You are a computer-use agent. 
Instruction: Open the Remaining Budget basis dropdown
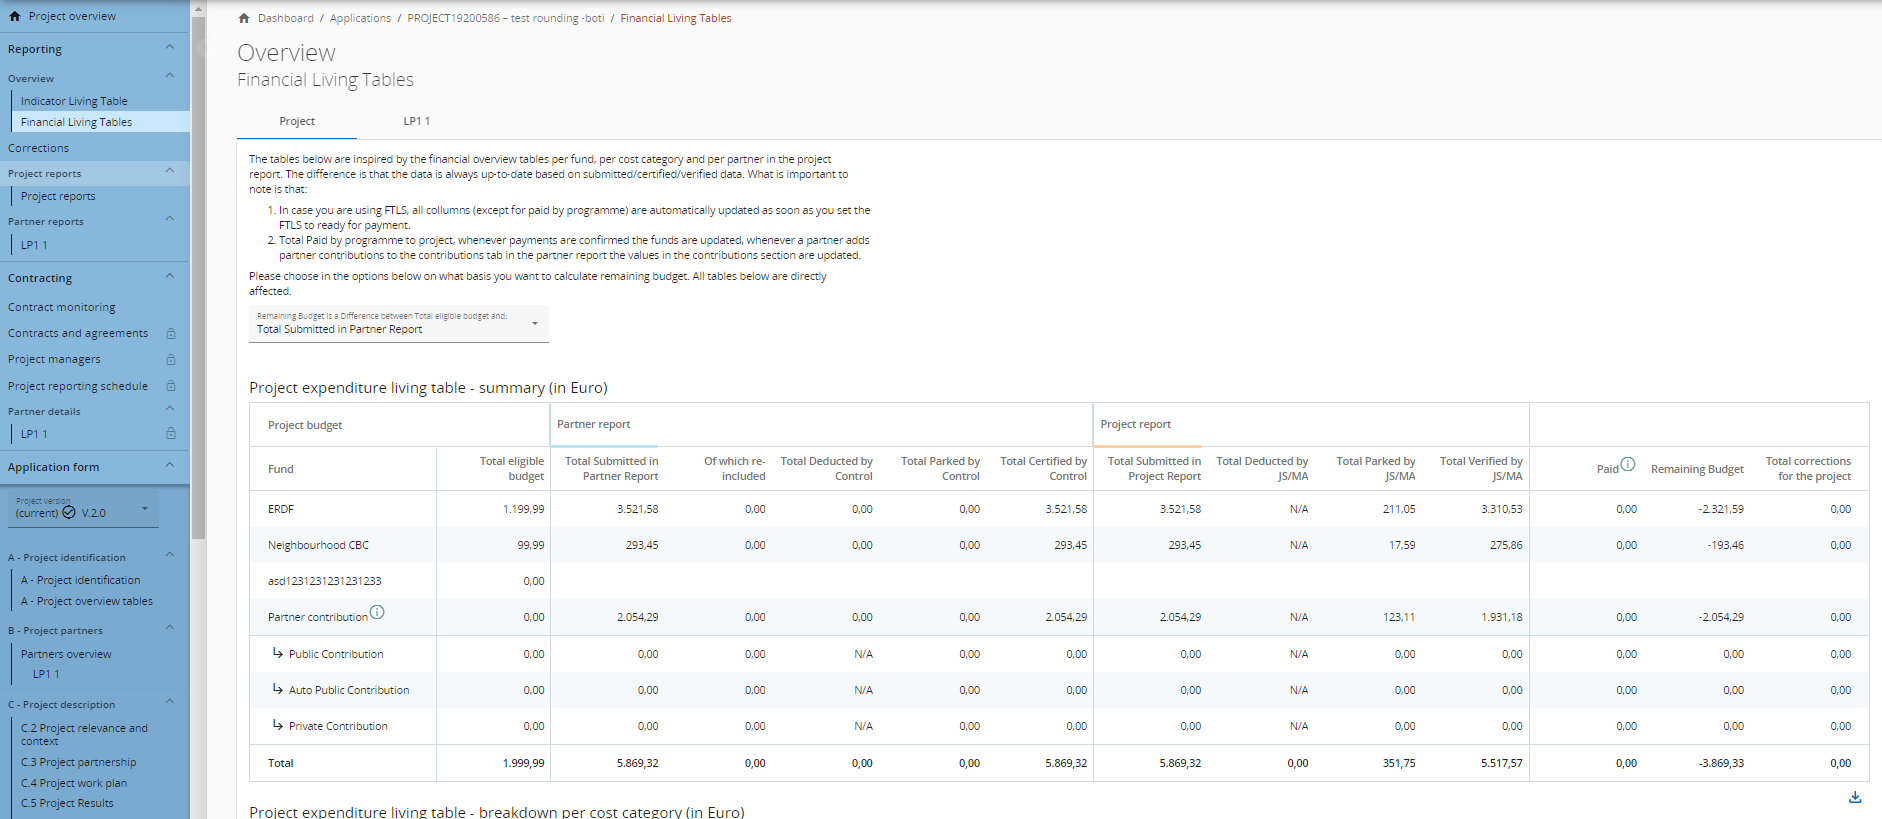pos(398,324)
